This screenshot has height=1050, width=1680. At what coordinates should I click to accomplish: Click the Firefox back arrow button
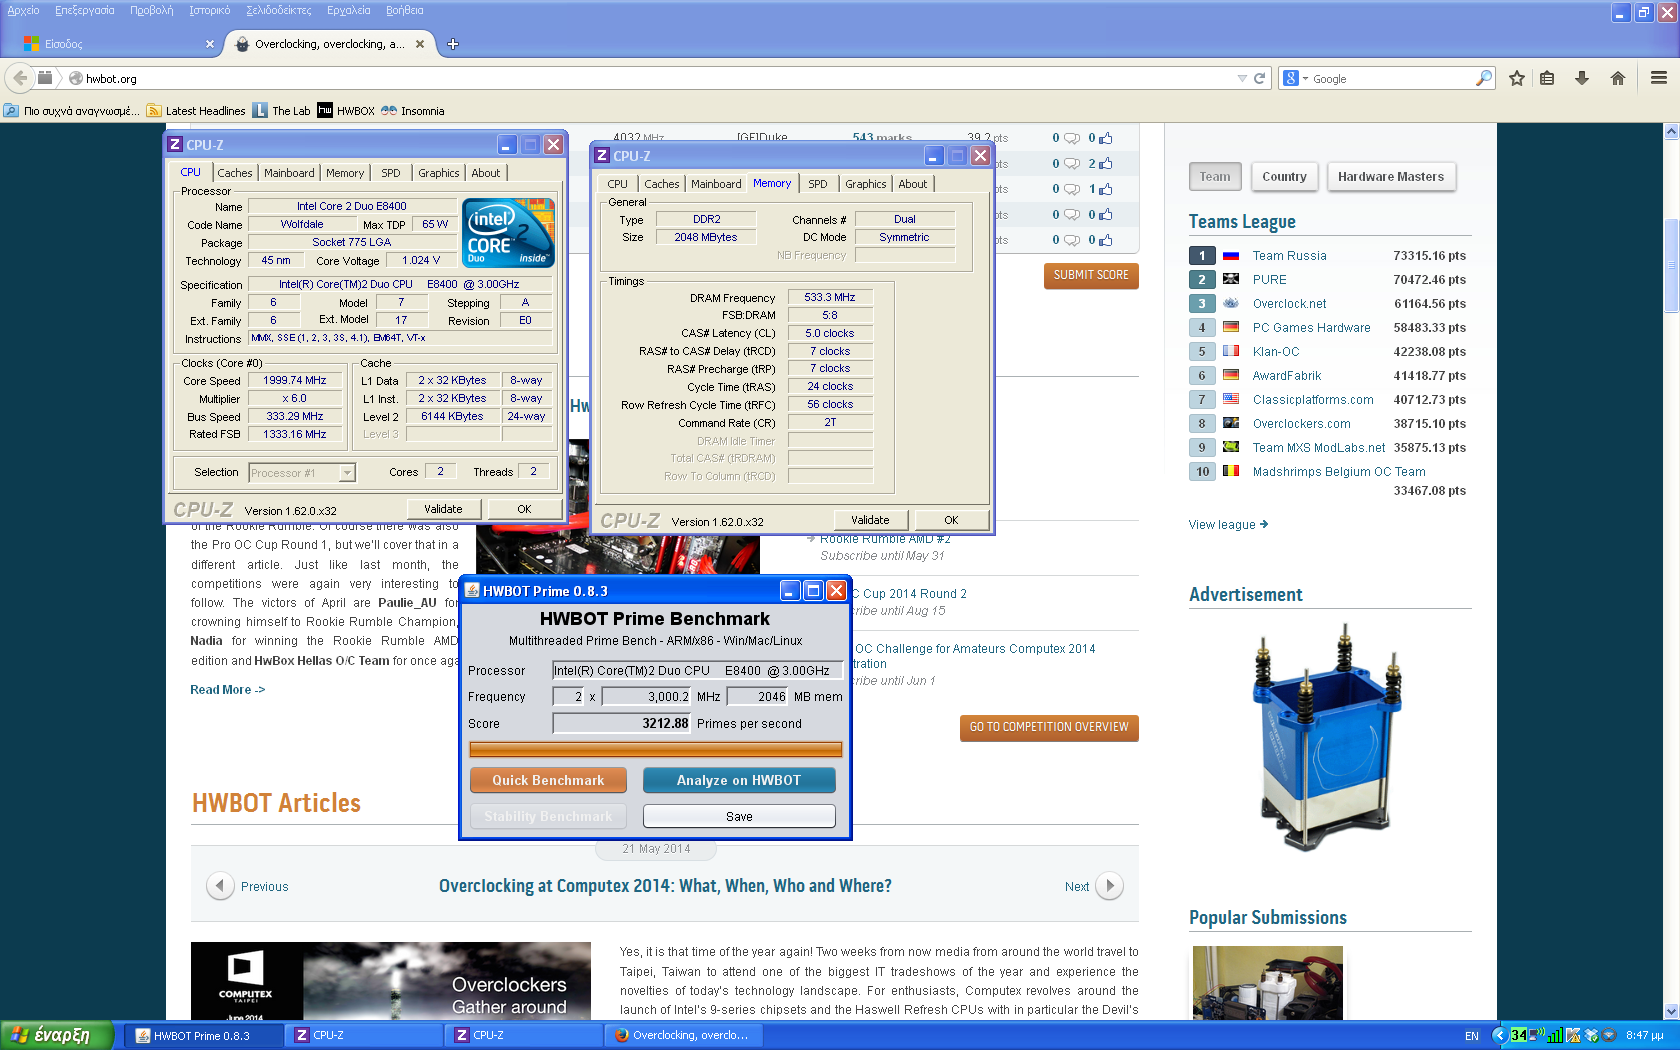20,78
